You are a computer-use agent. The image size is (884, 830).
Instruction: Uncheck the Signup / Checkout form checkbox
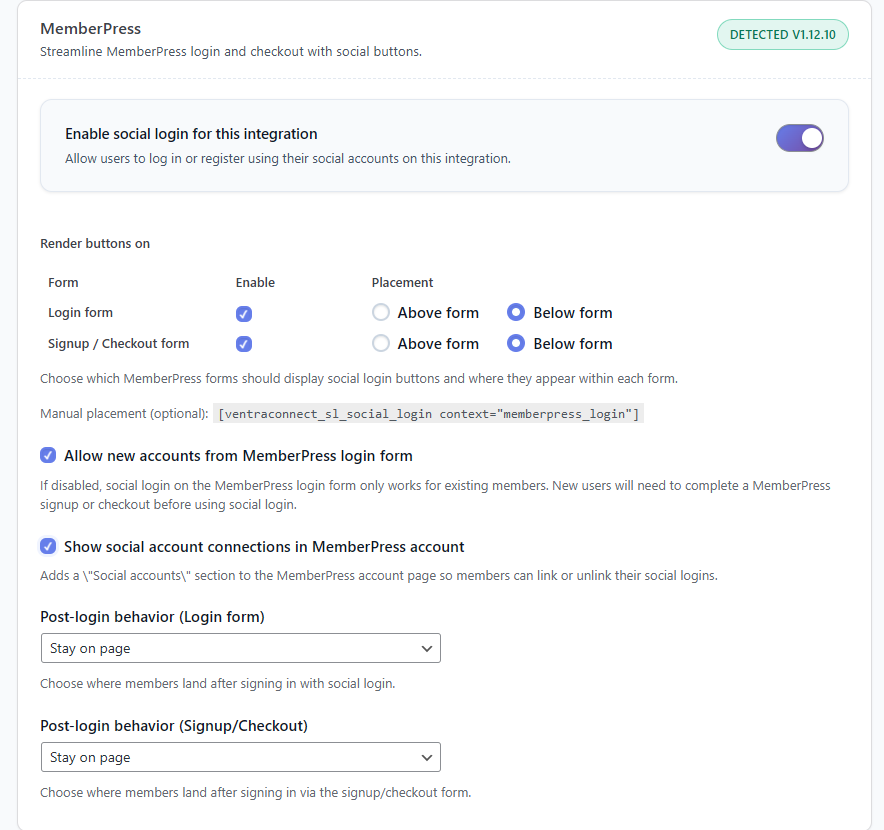click(244, 344)
